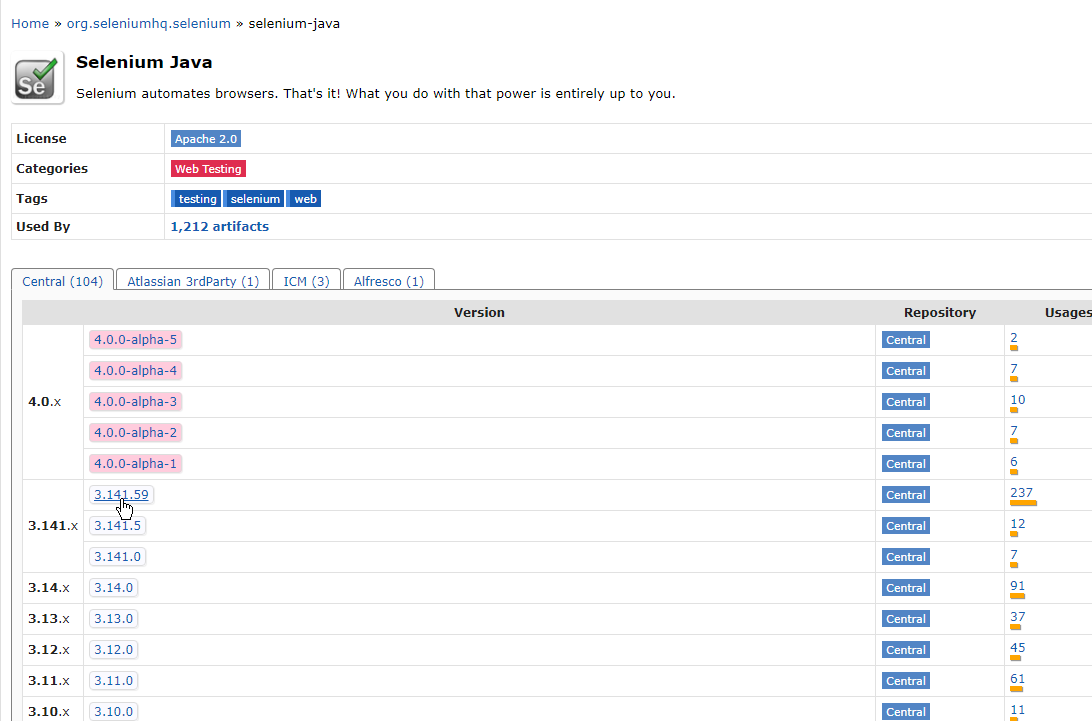Select version 3.14.0
This screenshot has height=721, width=1092.
point(113,588)
